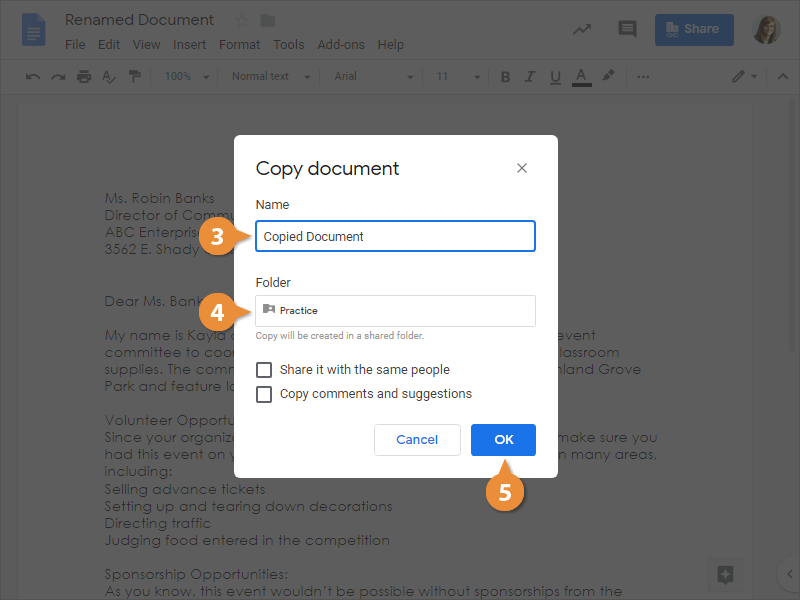800x600 pixels.
Task: Open the View menu
Action: coord(146,45)
